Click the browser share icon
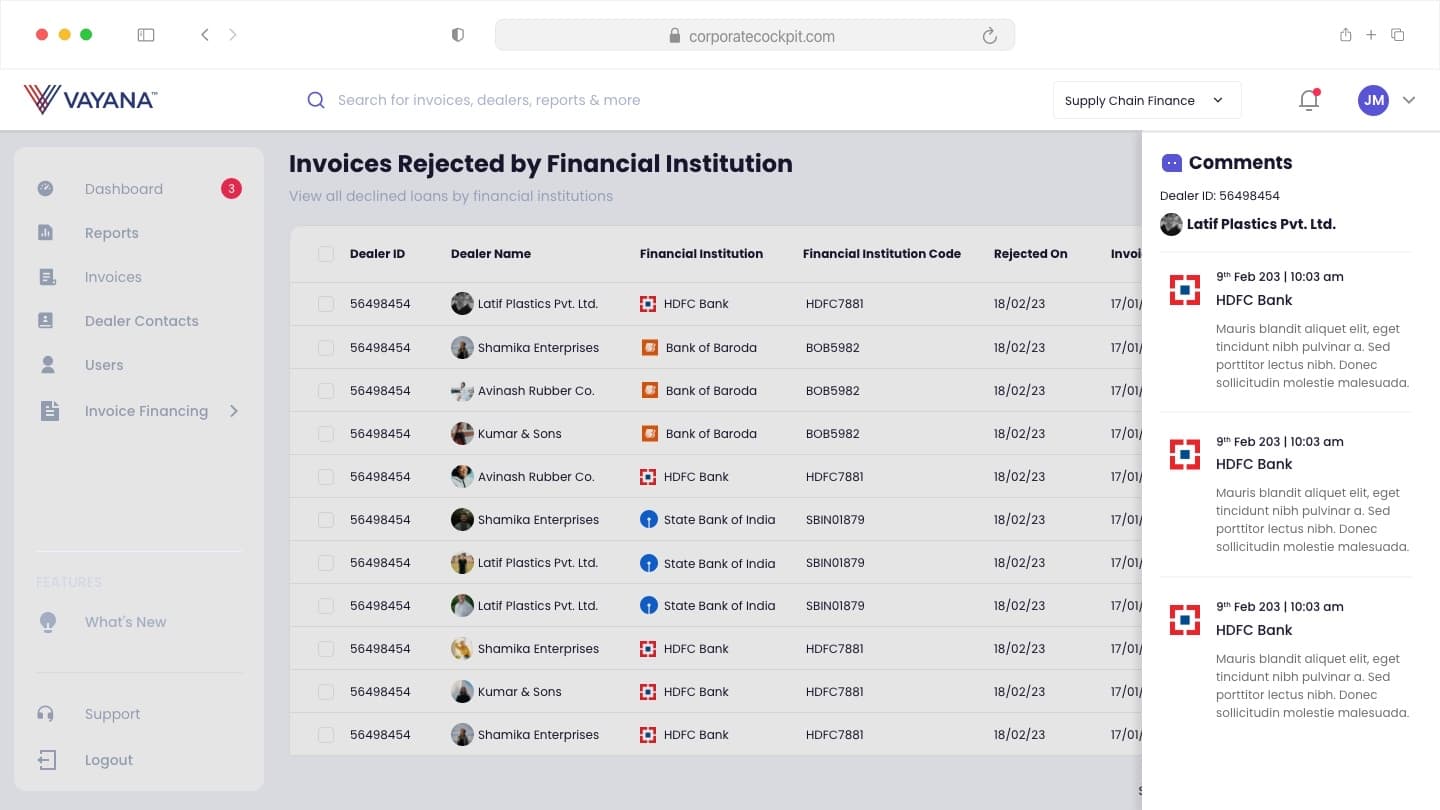The image size is (1440, 810). click(x=1345, y=35)
